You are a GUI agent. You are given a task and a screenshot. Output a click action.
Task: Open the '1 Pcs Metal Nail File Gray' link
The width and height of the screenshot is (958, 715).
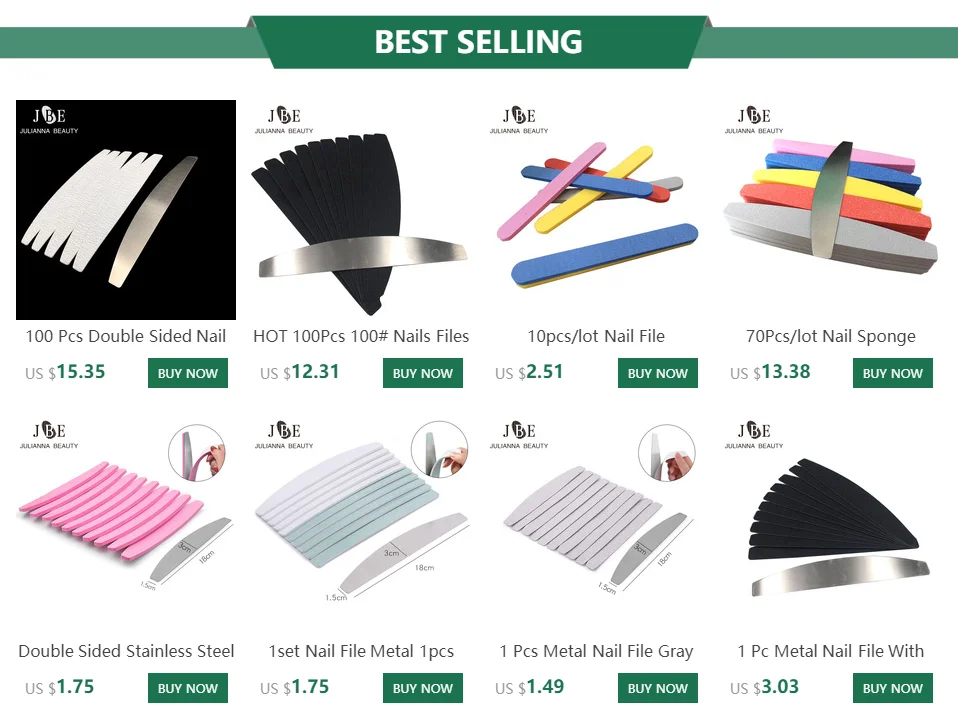click(596, 651)
